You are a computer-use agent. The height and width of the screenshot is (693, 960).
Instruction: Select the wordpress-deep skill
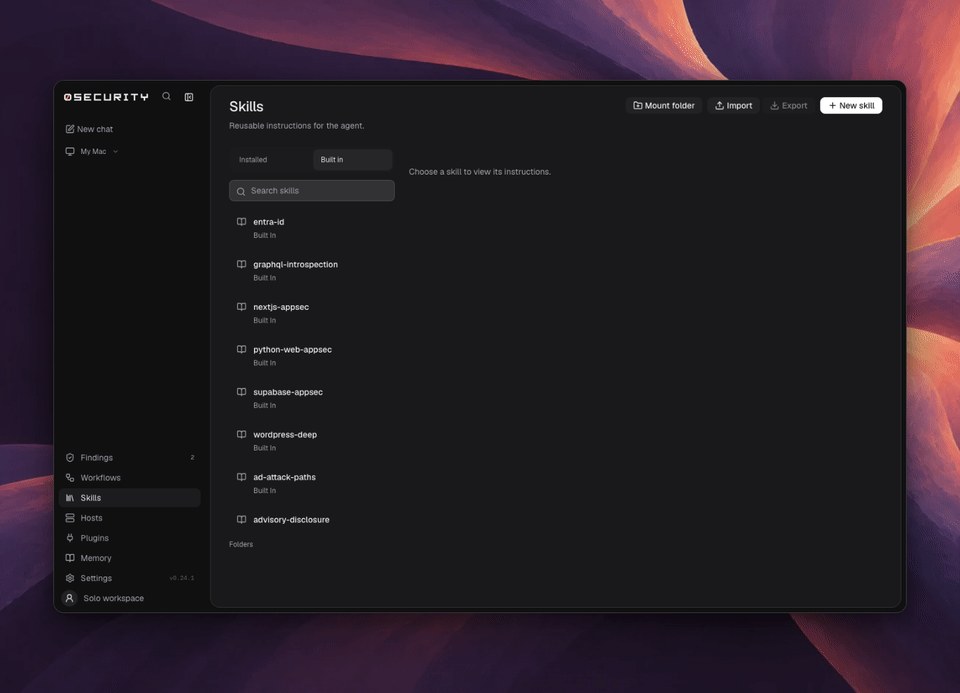coord(312,441)
